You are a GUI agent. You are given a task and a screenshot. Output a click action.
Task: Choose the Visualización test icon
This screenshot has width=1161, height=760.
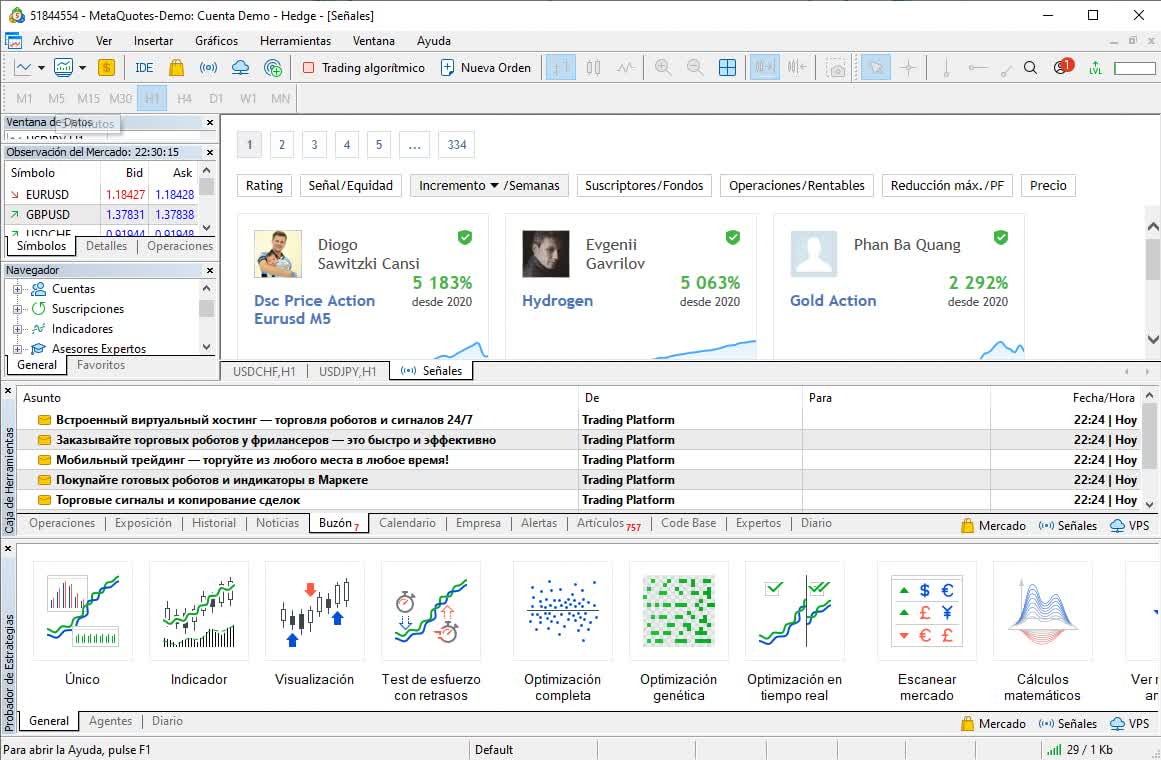314,611
